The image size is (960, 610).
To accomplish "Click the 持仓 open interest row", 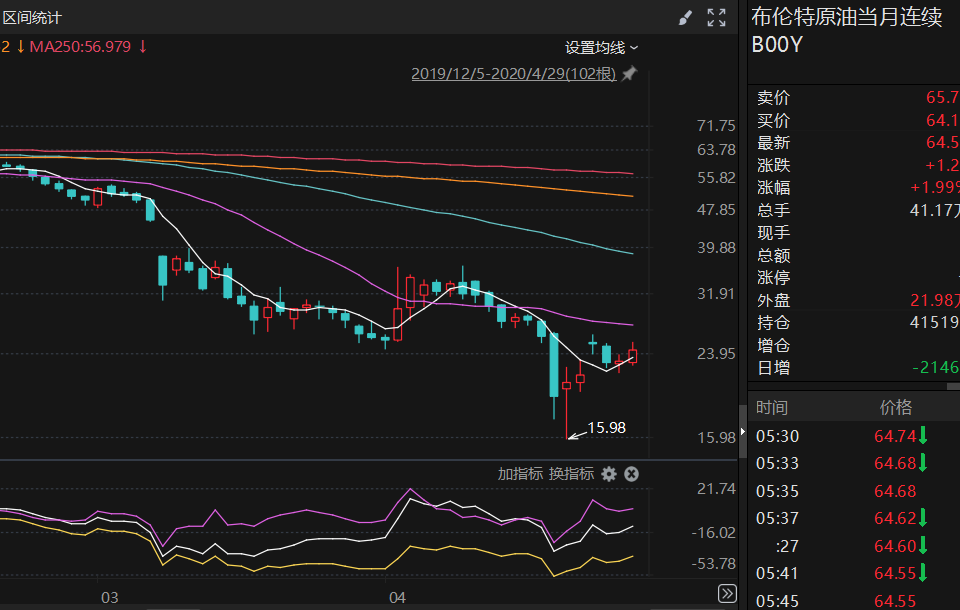I will click(x=854, y=323).
